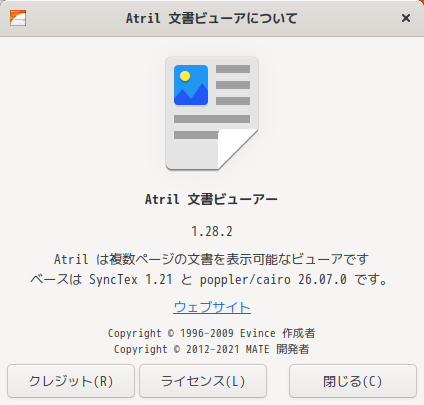Click the wide gray bar beneath the logo picture
Screen dimensions: 424x405
tap(212, 119)
